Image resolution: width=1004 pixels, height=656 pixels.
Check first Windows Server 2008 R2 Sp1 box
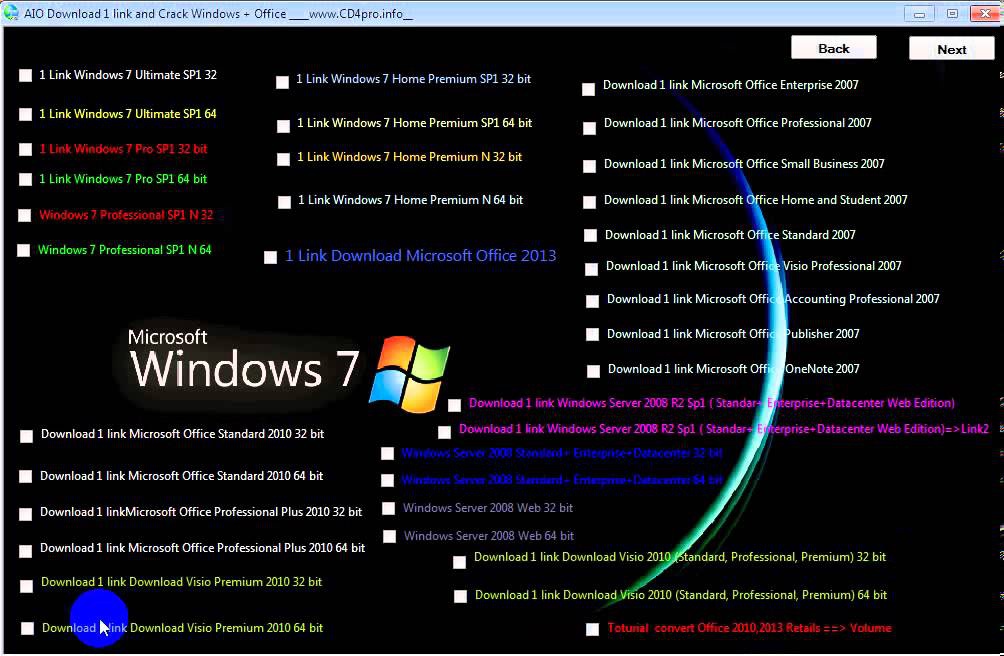click(x=455, y=405)
